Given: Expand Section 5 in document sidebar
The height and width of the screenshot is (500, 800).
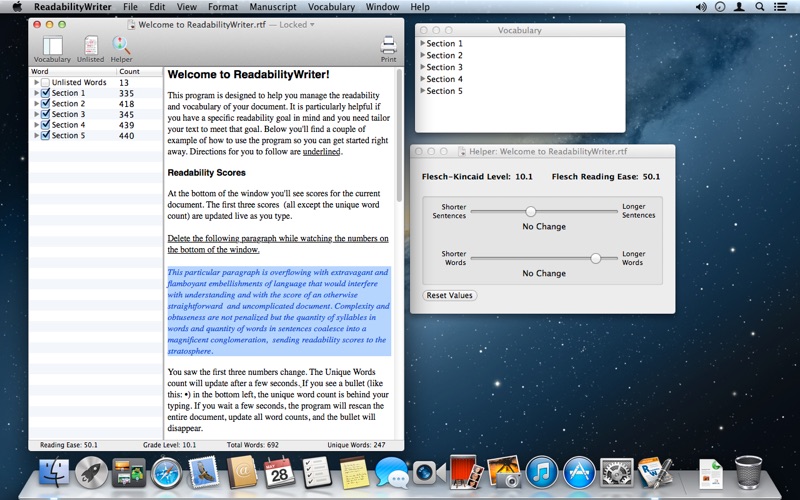Looking at the screenshot, I should 36,135.
